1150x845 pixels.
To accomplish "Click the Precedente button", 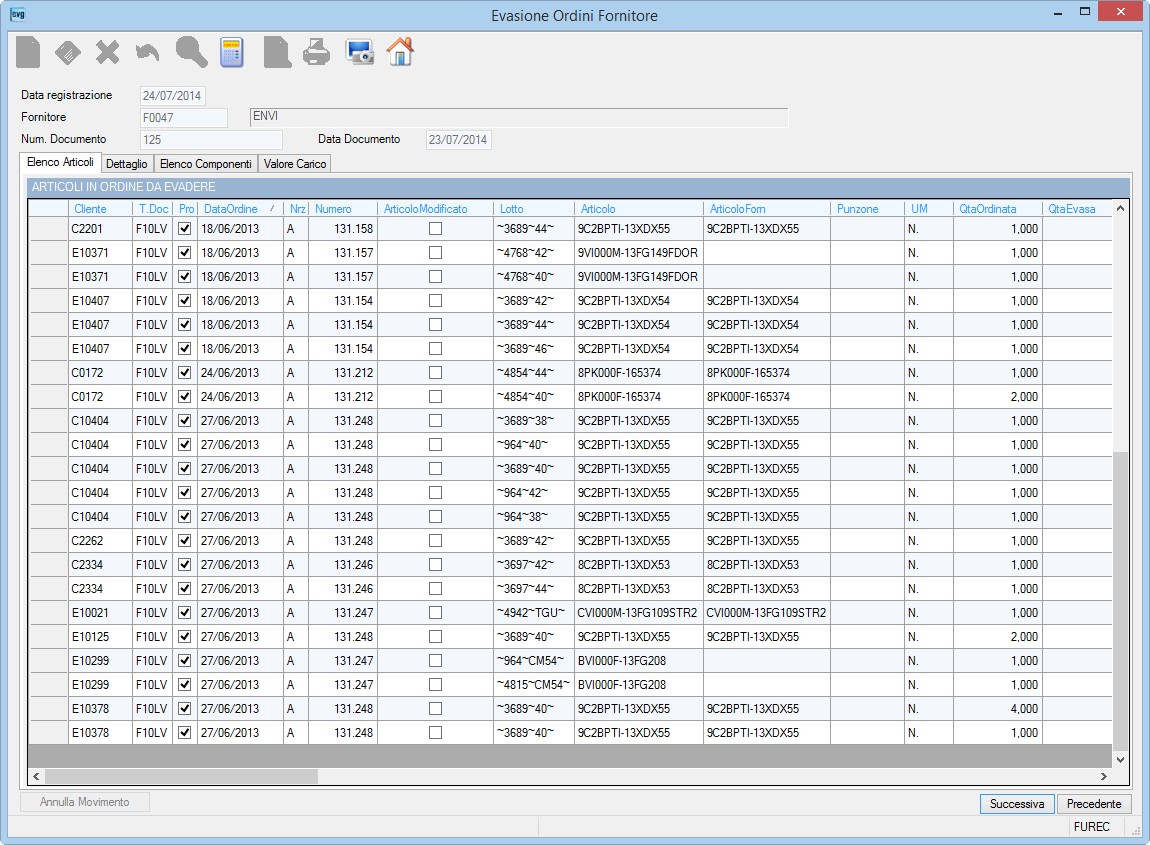I will pos(1094,804).
